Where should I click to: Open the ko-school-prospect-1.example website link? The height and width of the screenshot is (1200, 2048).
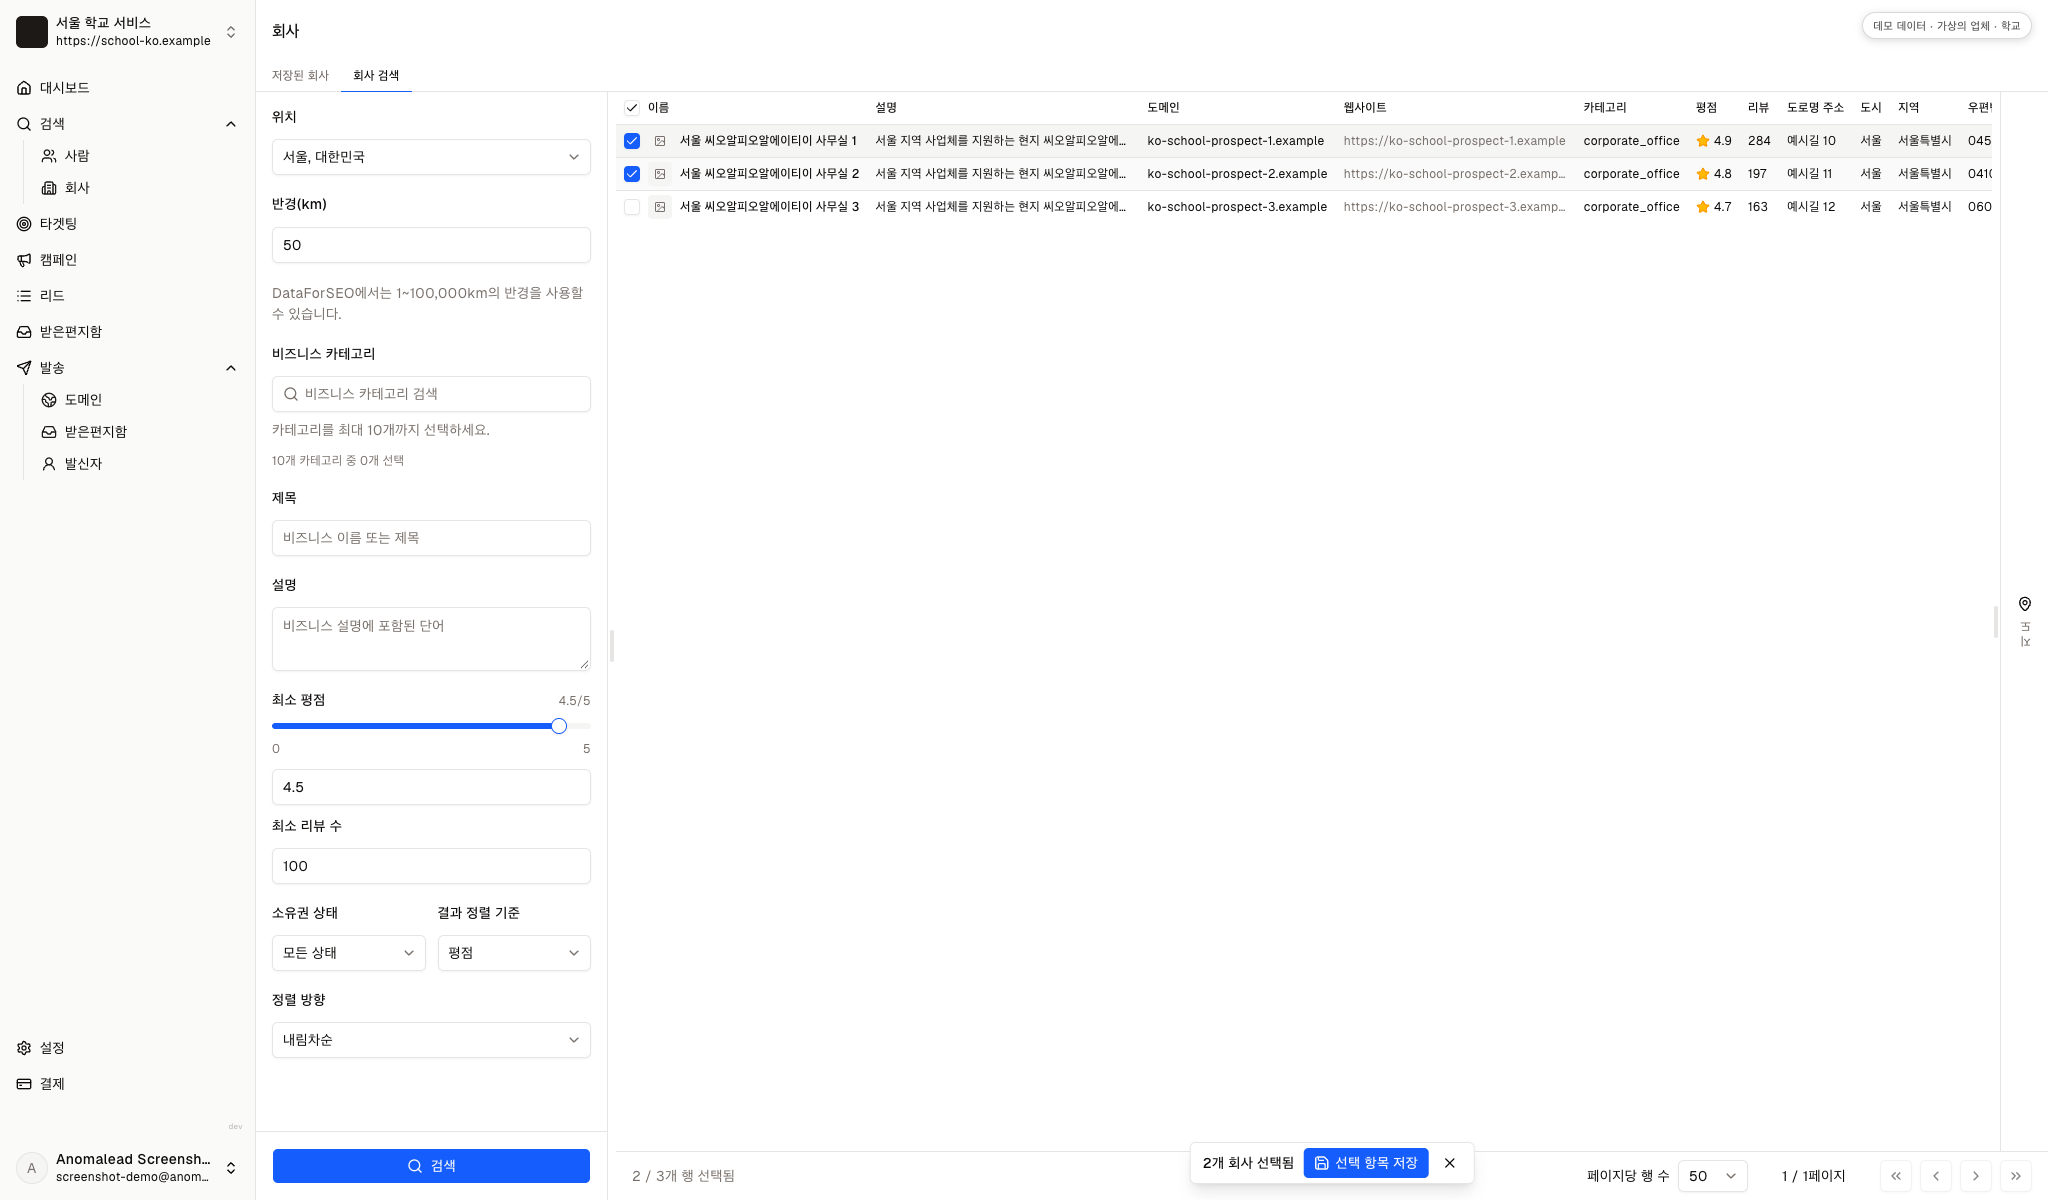pos(1454,141)
